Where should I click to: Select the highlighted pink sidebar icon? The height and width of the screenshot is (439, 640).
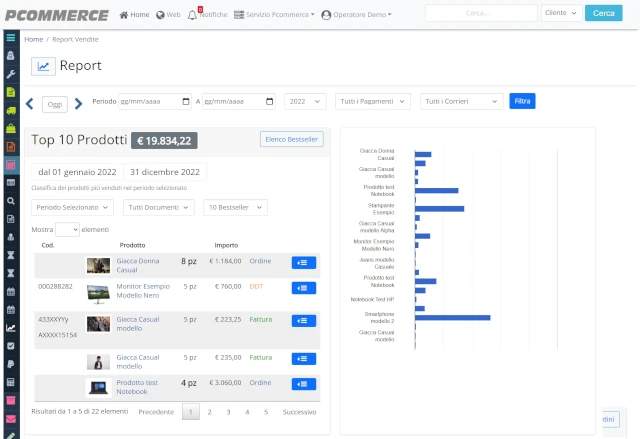[11, 165]
